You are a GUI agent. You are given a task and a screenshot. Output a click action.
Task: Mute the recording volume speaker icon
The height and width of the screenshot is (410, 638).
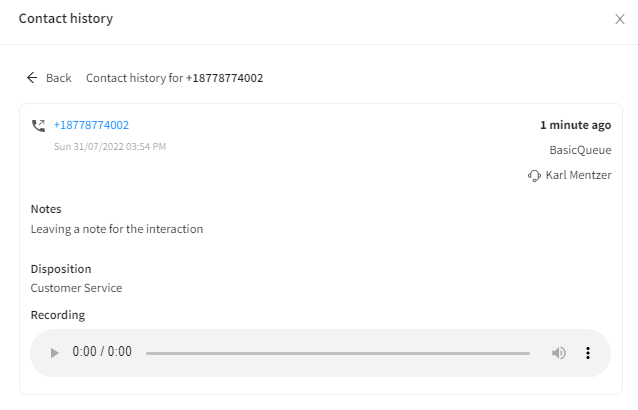tap(559, 353)
